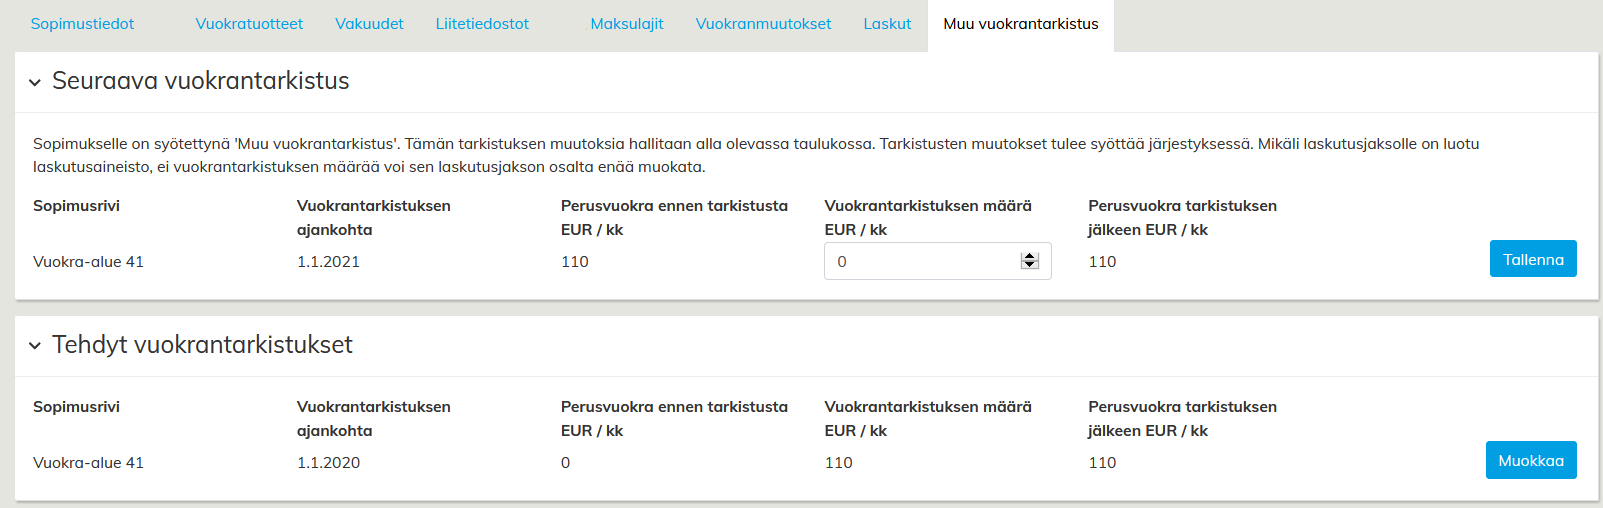Viewport: 1603px width, 508px height.
Task: Select the Maksulajit tab
Action: [x=627, y=24]
